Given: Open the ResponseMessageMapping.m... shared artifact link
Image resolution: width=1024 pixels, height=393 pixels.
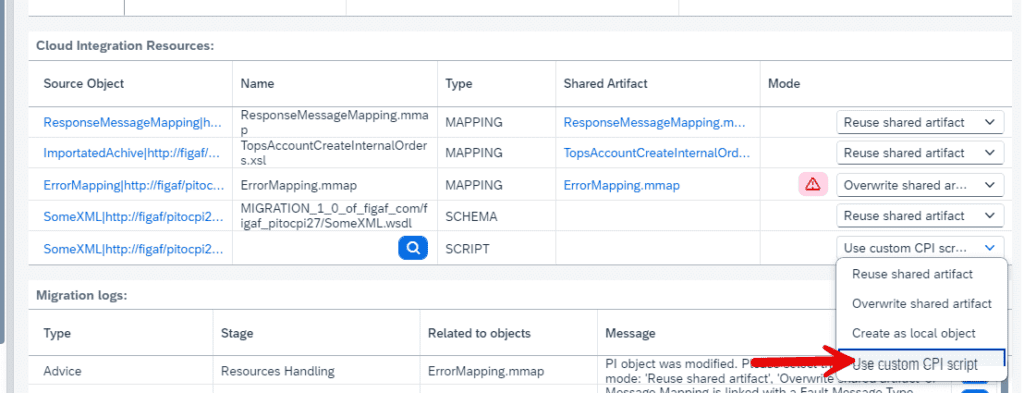Looking at the screenshot, I should (x=654, y=122).
